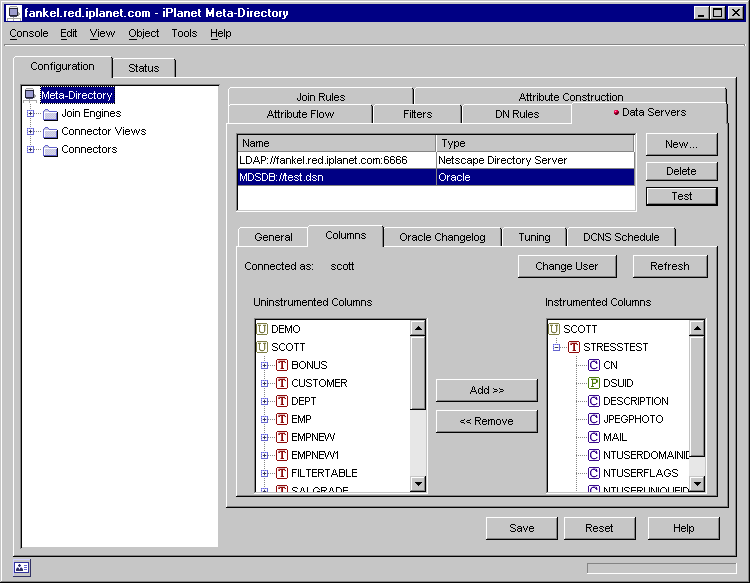Expand the Connectors tree node
750x583 pixels.
click(31, 150)
